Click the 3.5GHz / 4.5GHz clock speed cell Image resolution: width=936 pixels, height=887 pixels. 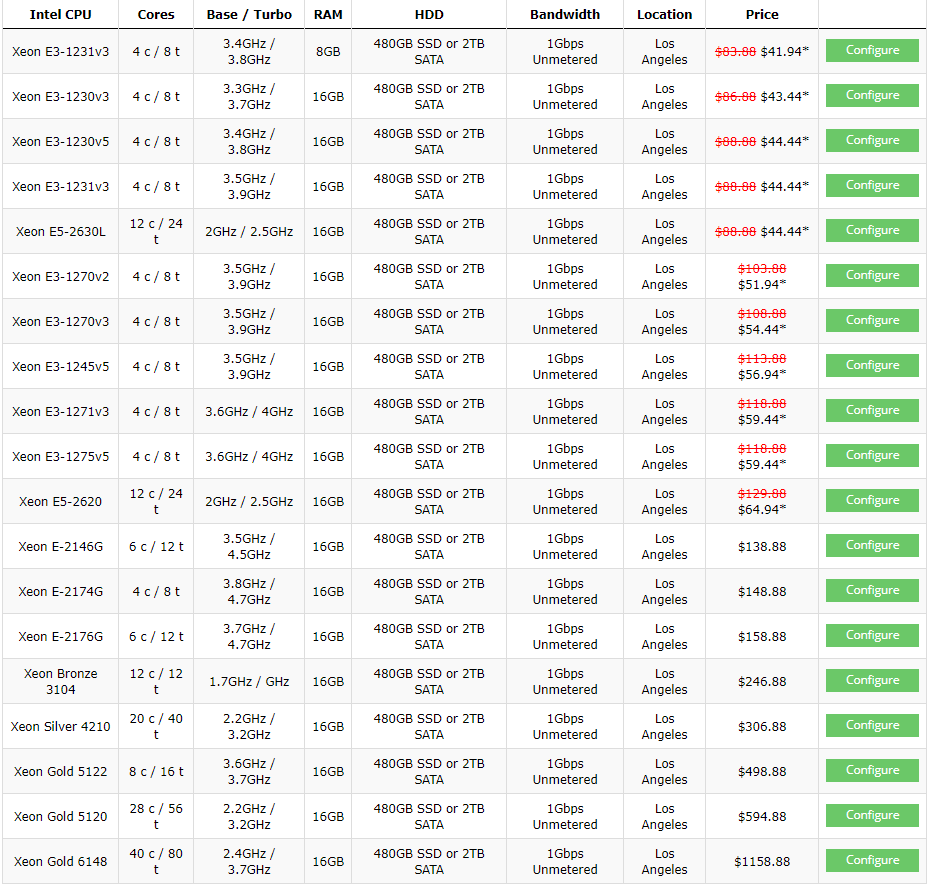pyautogui.click(x=249, y=547)
